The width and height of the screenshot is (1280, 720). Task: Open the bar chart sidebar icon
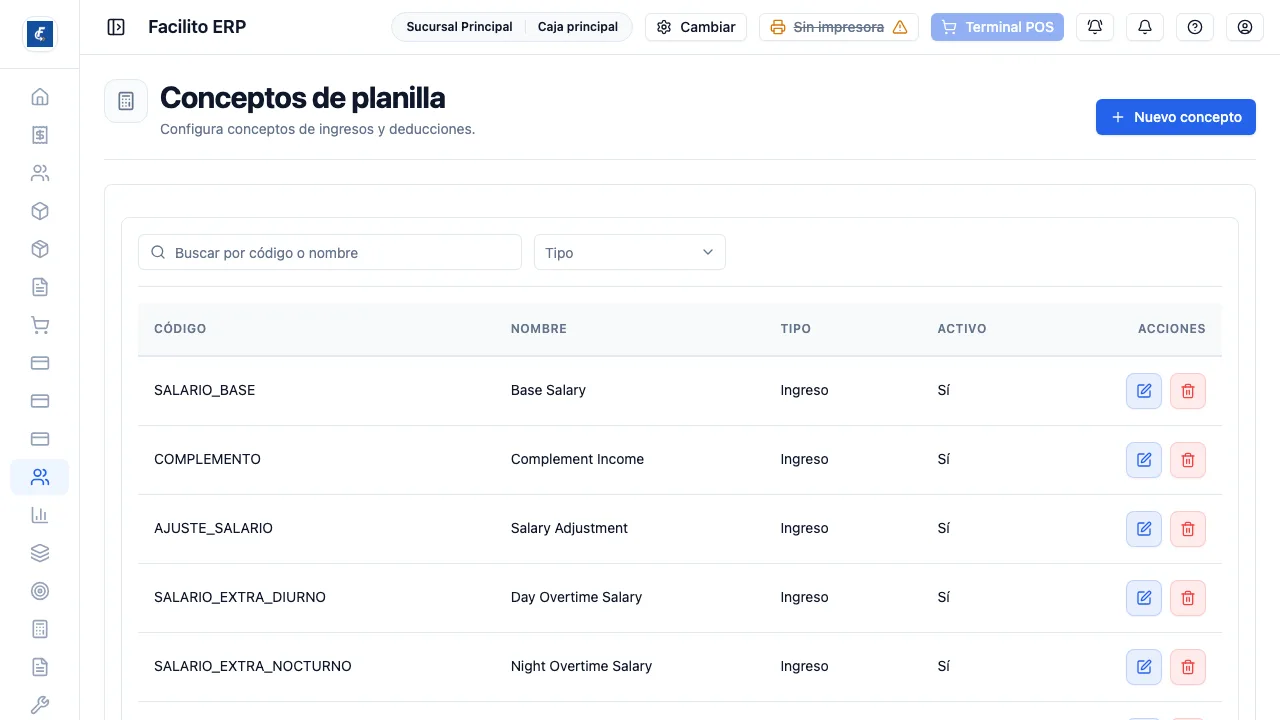tap(40, 515)
